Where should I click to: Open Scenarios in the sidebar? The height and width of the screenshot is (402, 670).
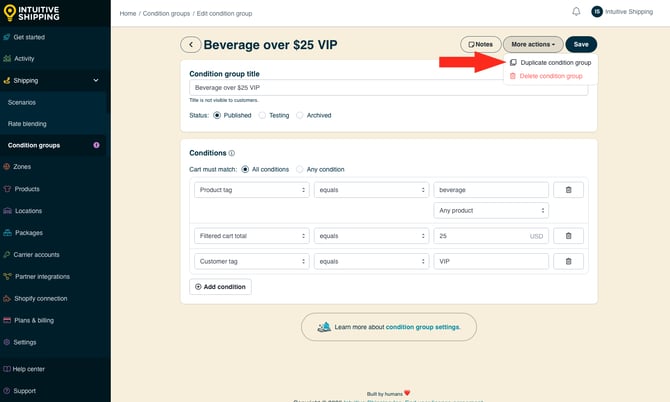[x=22, y=103]
